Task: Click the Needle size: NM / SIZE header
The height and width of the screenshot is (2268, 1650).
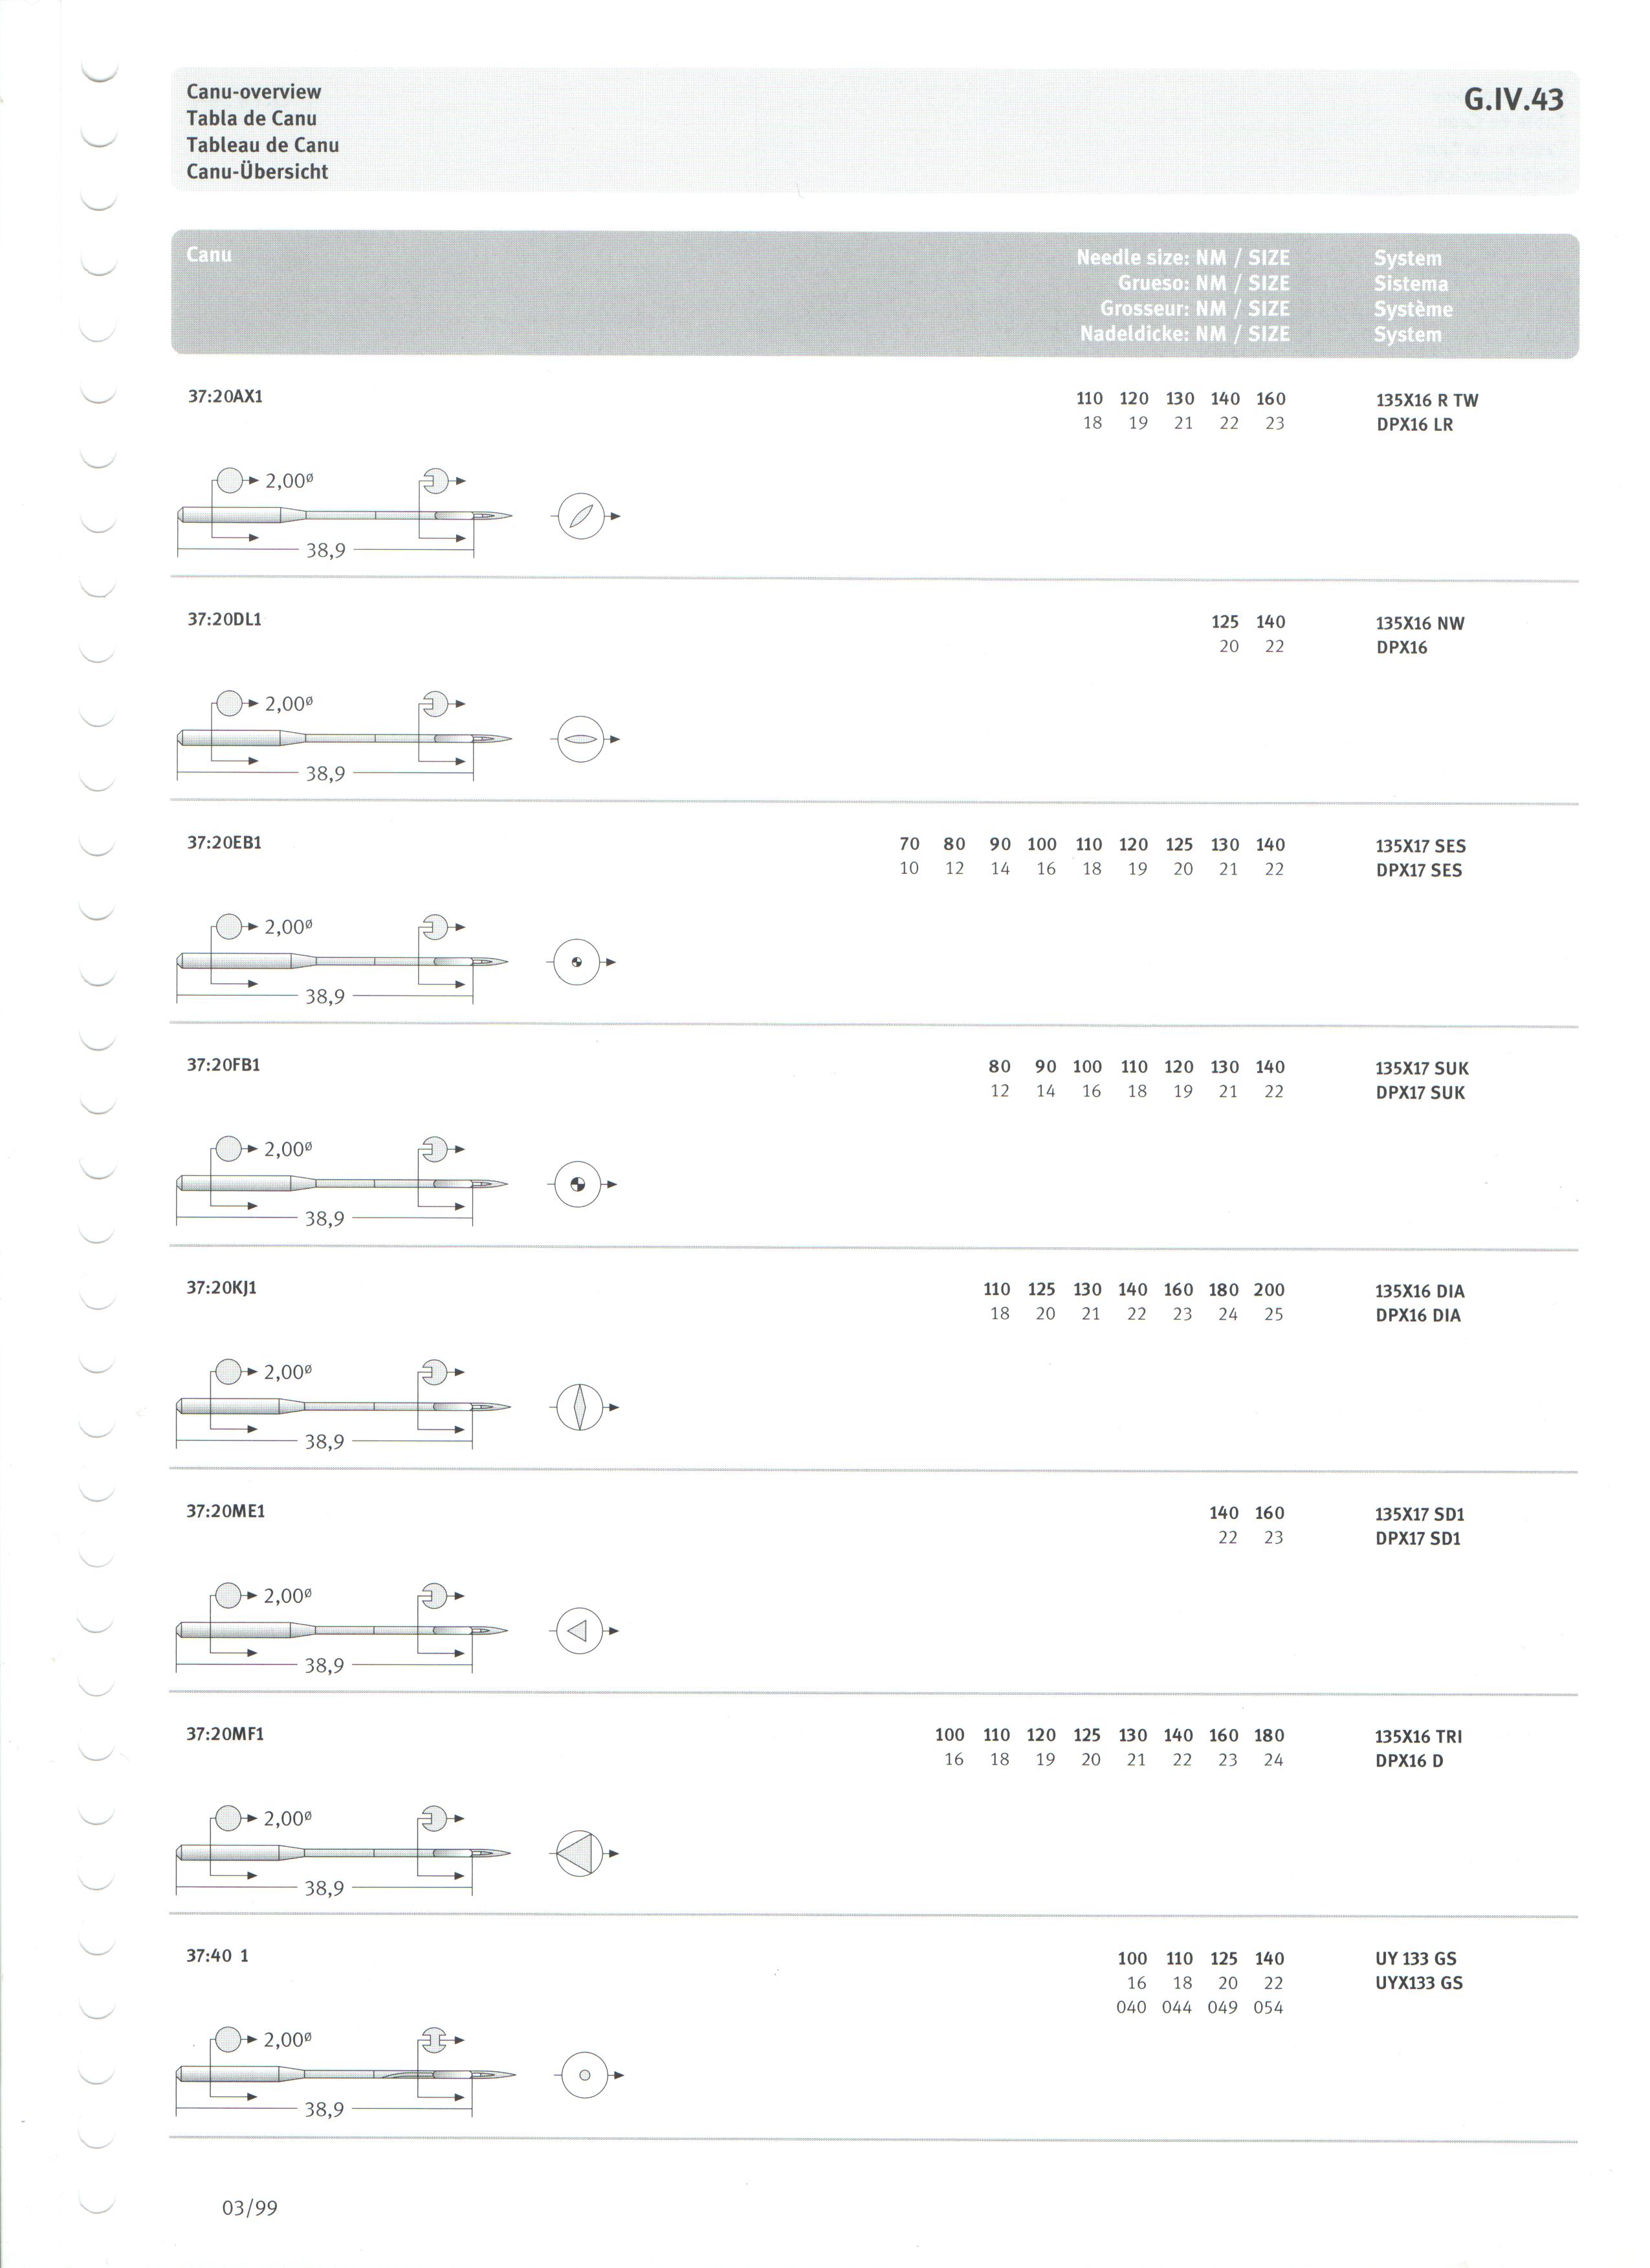Action: click(x=1183, y=258)
